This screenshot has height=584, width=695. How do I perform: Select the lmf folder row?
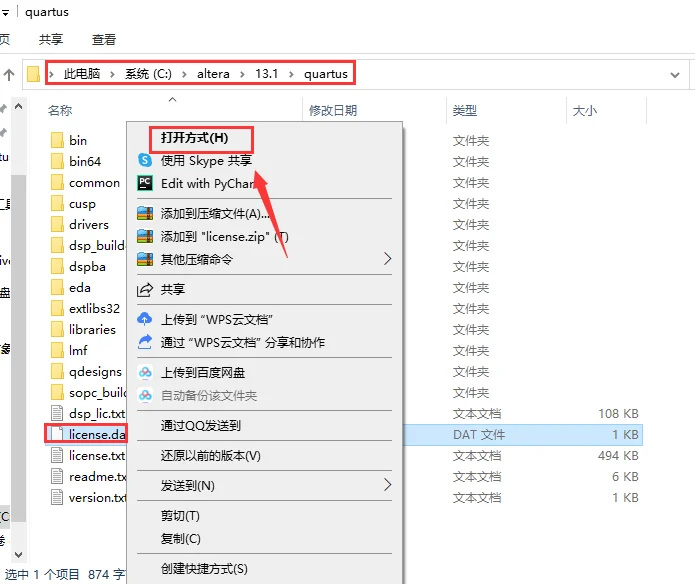(x=78, y=350)
